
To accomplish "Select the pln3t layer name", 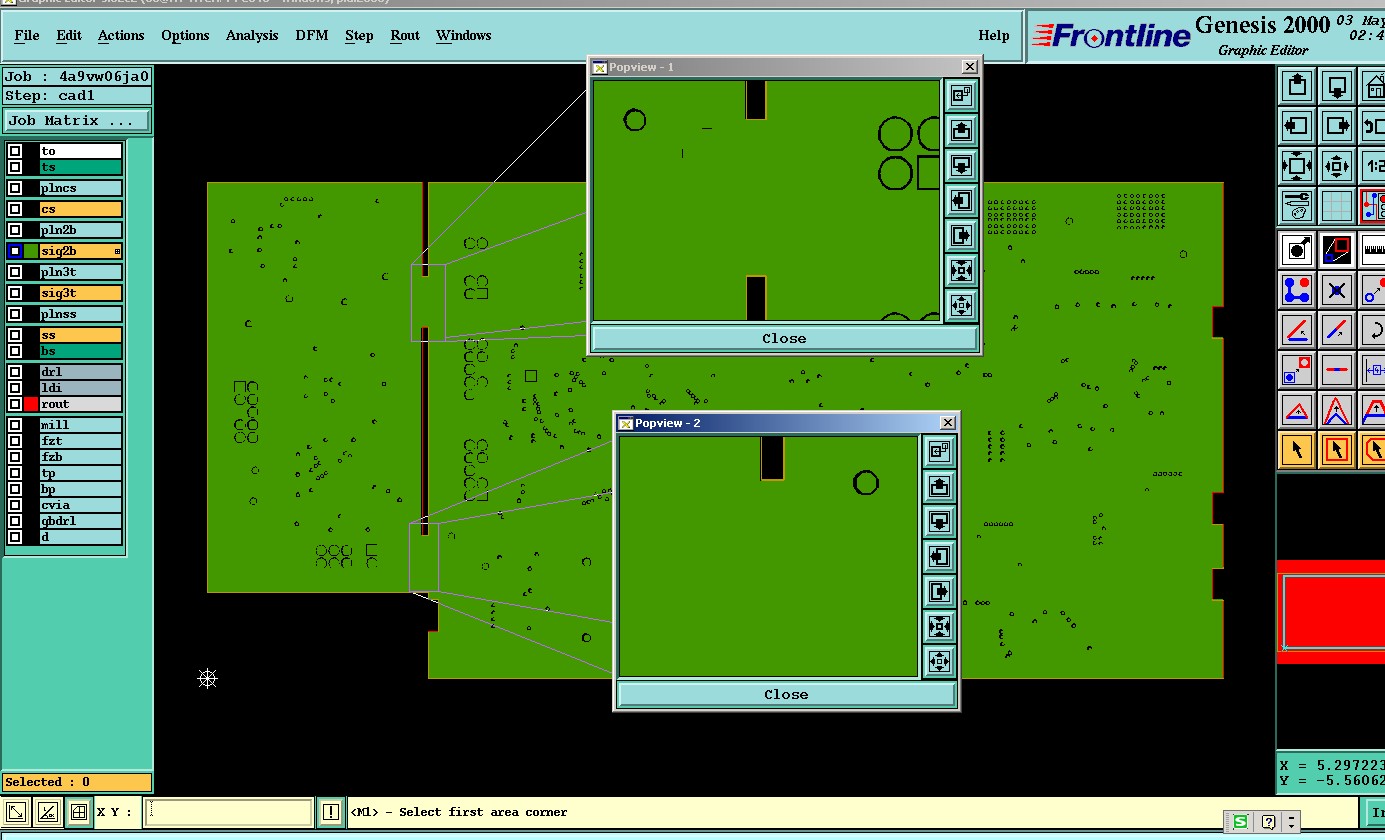I will coord(81,272).
